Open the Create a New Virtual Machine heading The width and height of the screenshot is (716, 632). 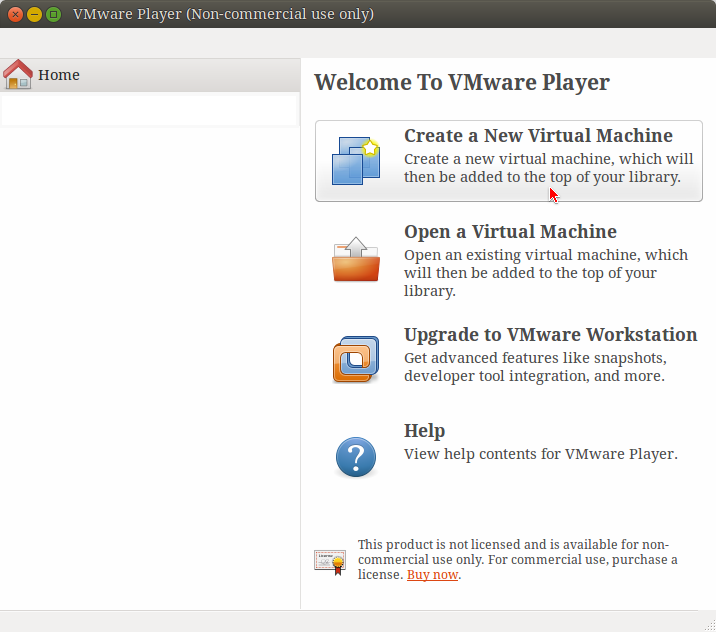coord(538,136)
